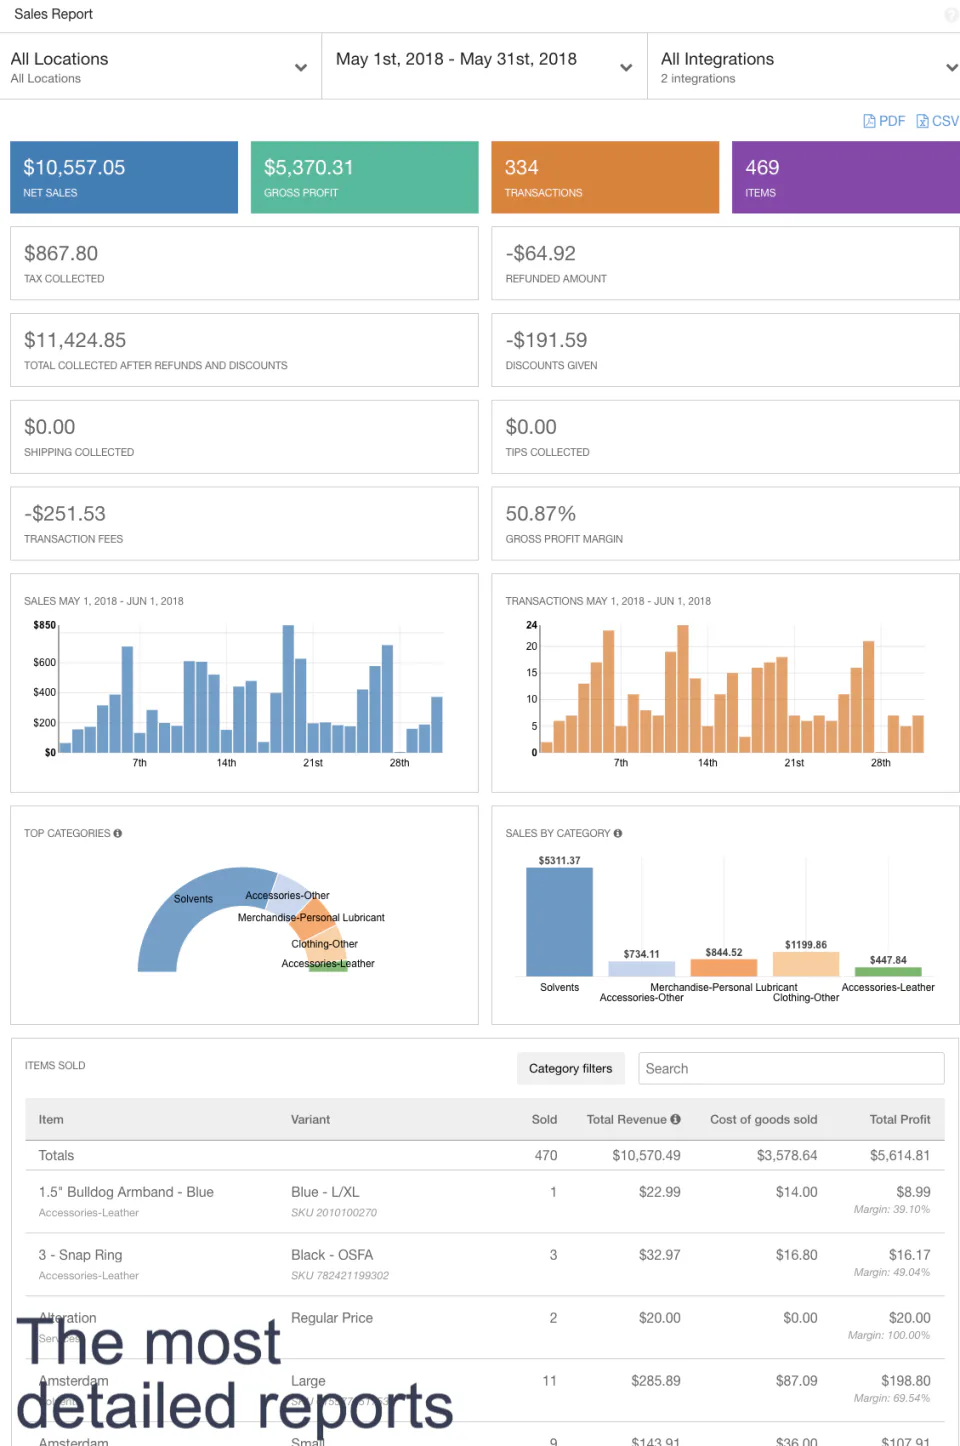Export the report as CSV
960x1446 pixels.
[x=938, y=120]
